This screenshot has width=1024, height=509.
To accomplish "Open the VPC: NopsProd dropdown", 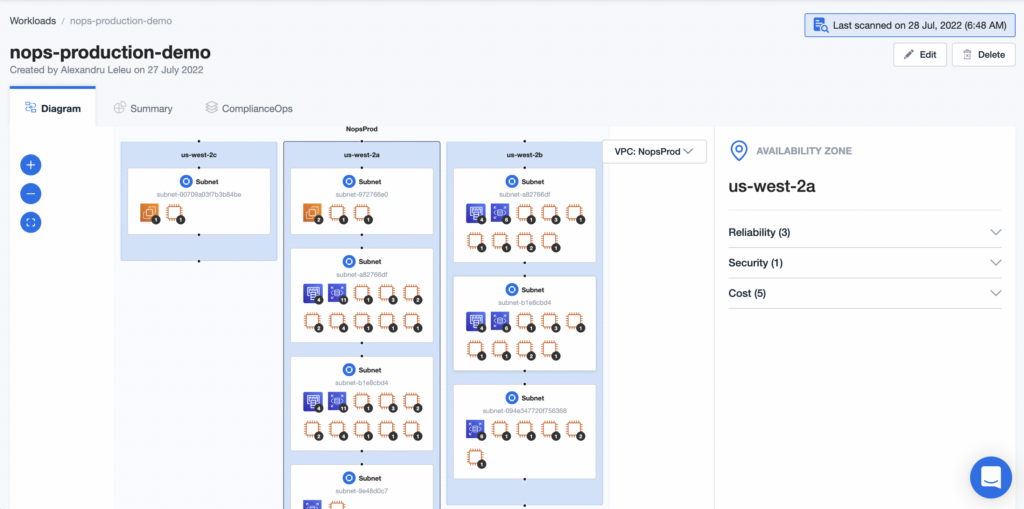I will tap(654, 152).
